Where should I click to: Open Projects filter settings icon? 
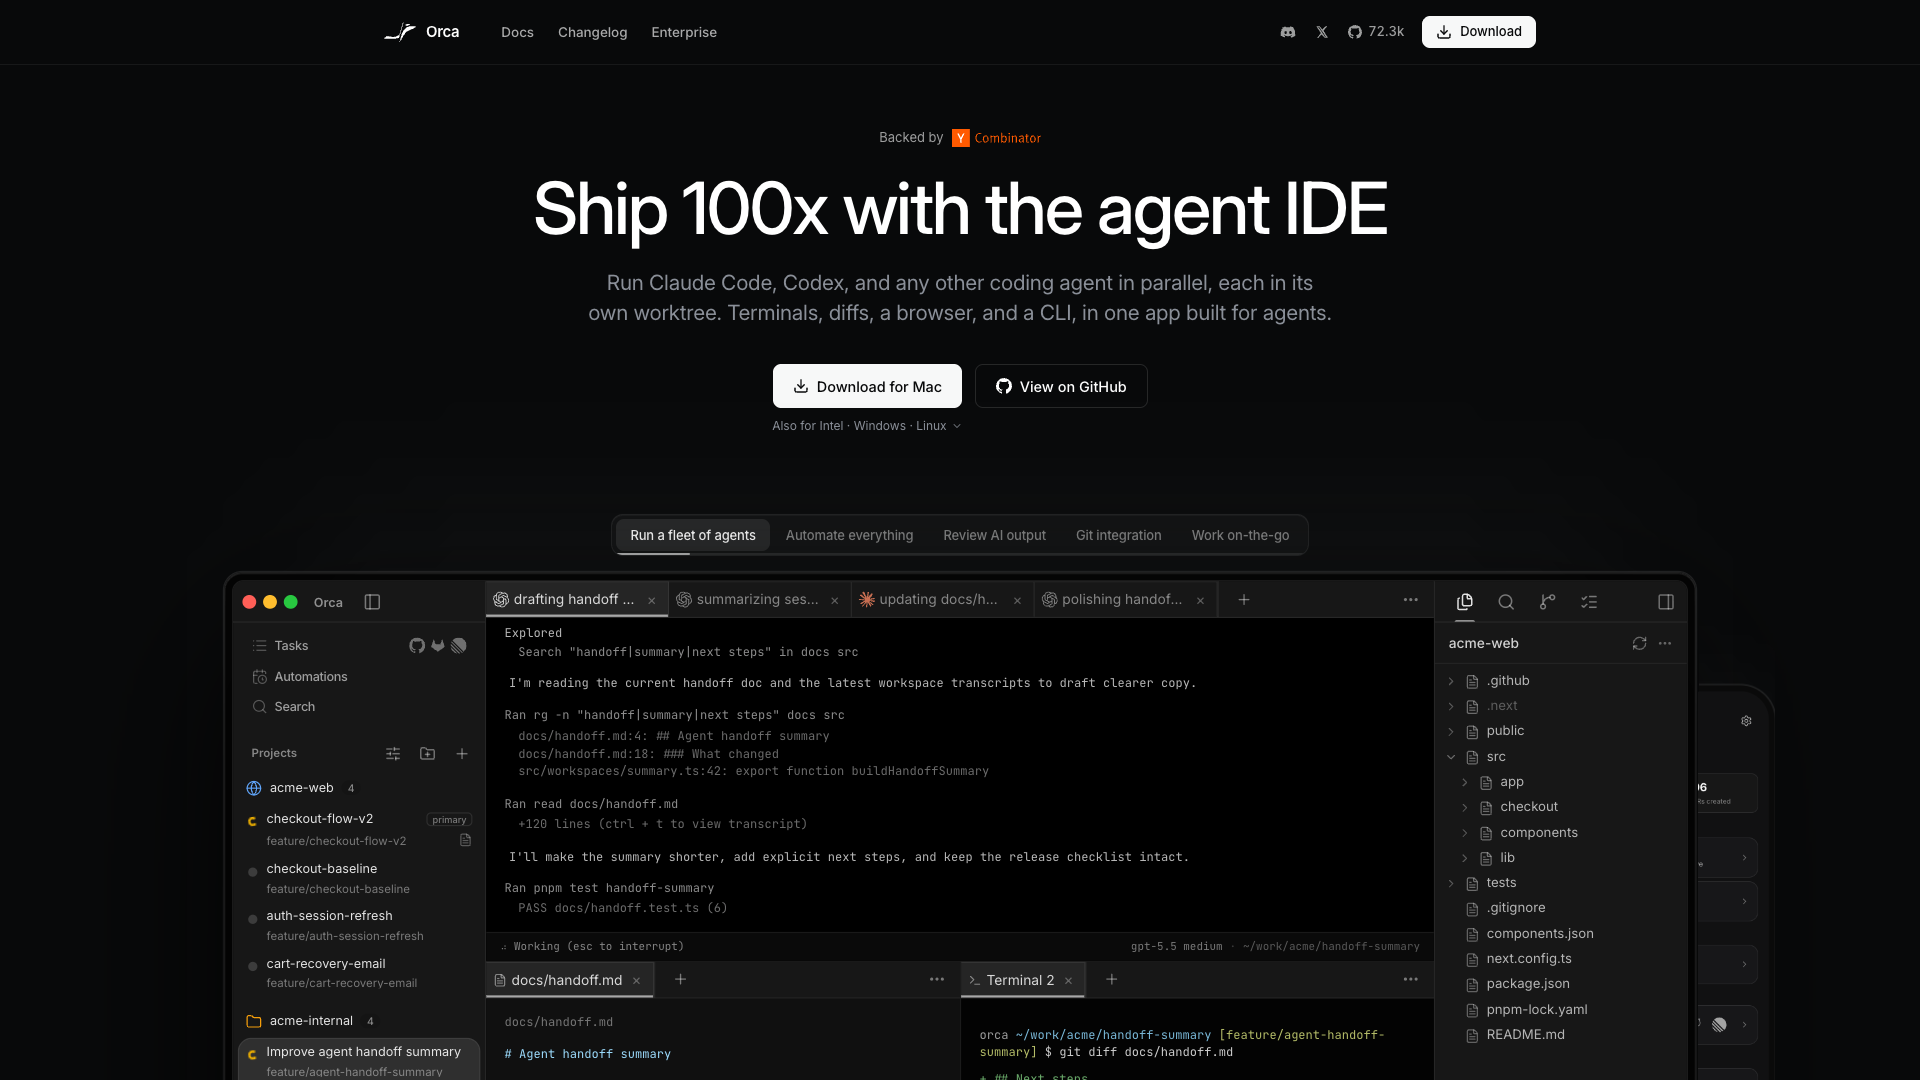point(393,754)
